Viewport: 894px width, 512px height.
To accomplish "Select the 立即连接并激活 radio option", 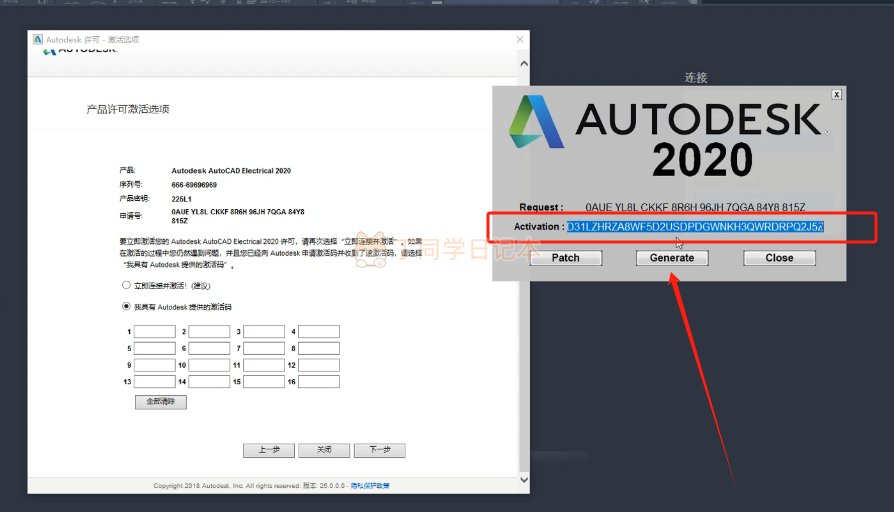I will [126, 285].
